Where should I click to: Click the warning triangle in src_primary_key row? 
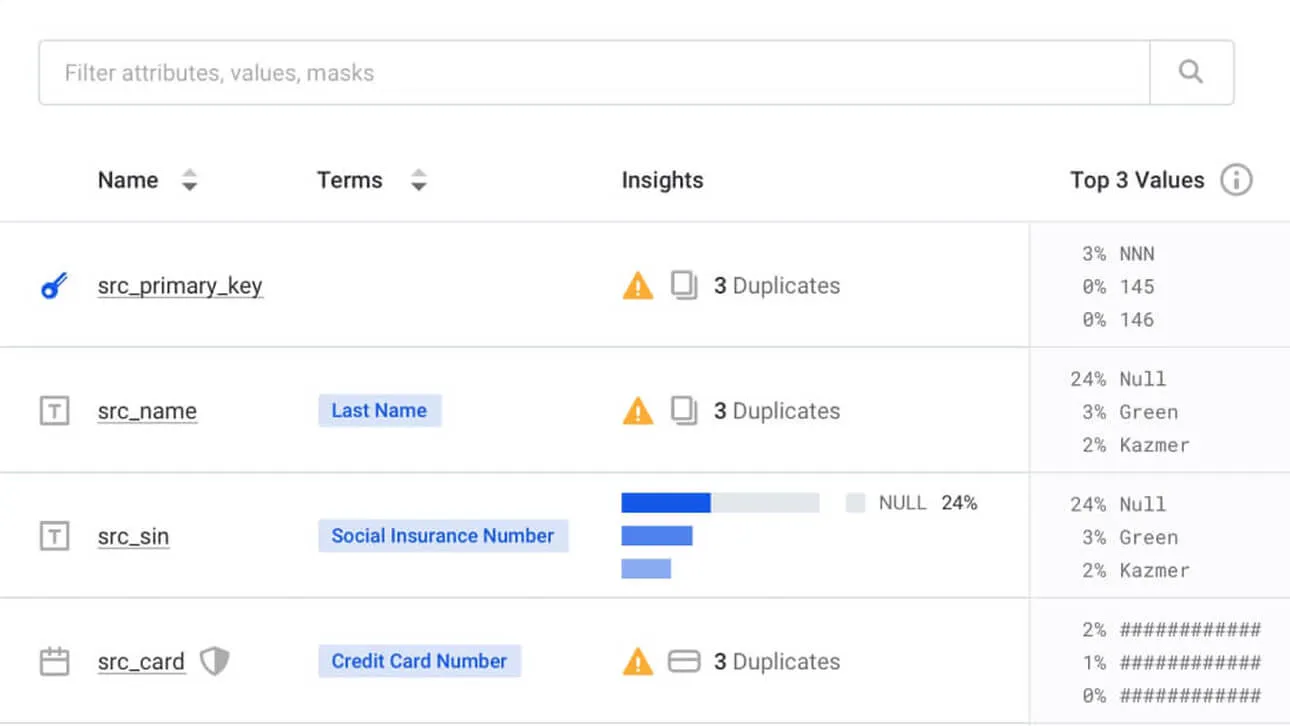[637, 287]
